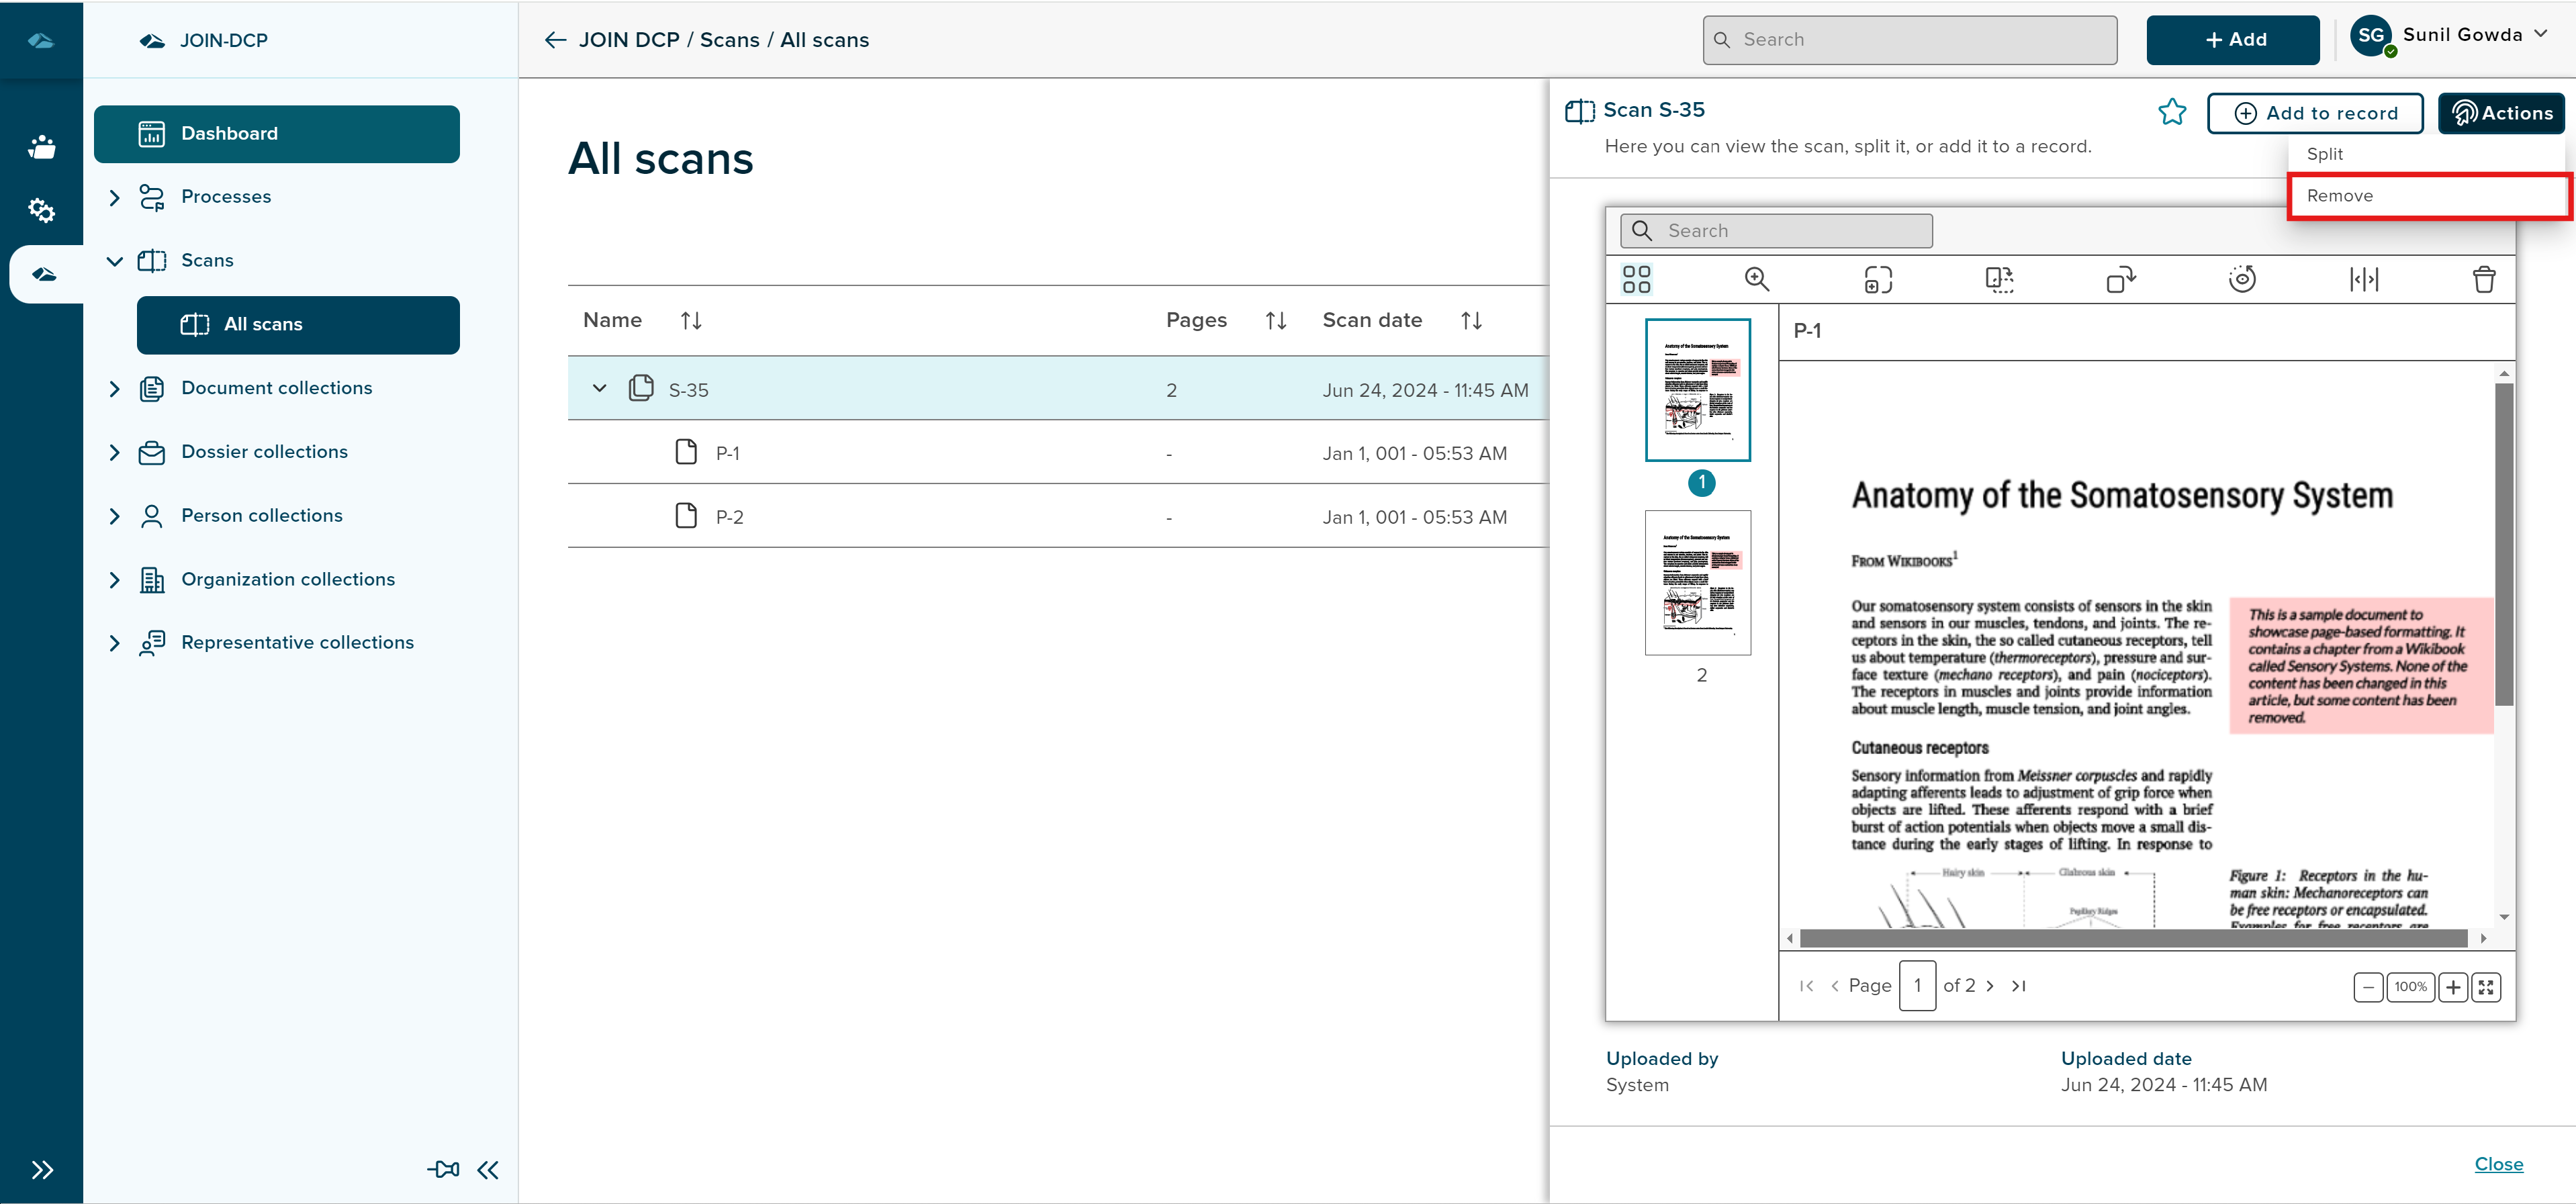Open Sunil Gowda user menu dropdown
Image resolution: width=2576 pixels, height=1204 pixels.
[2541, 34]
